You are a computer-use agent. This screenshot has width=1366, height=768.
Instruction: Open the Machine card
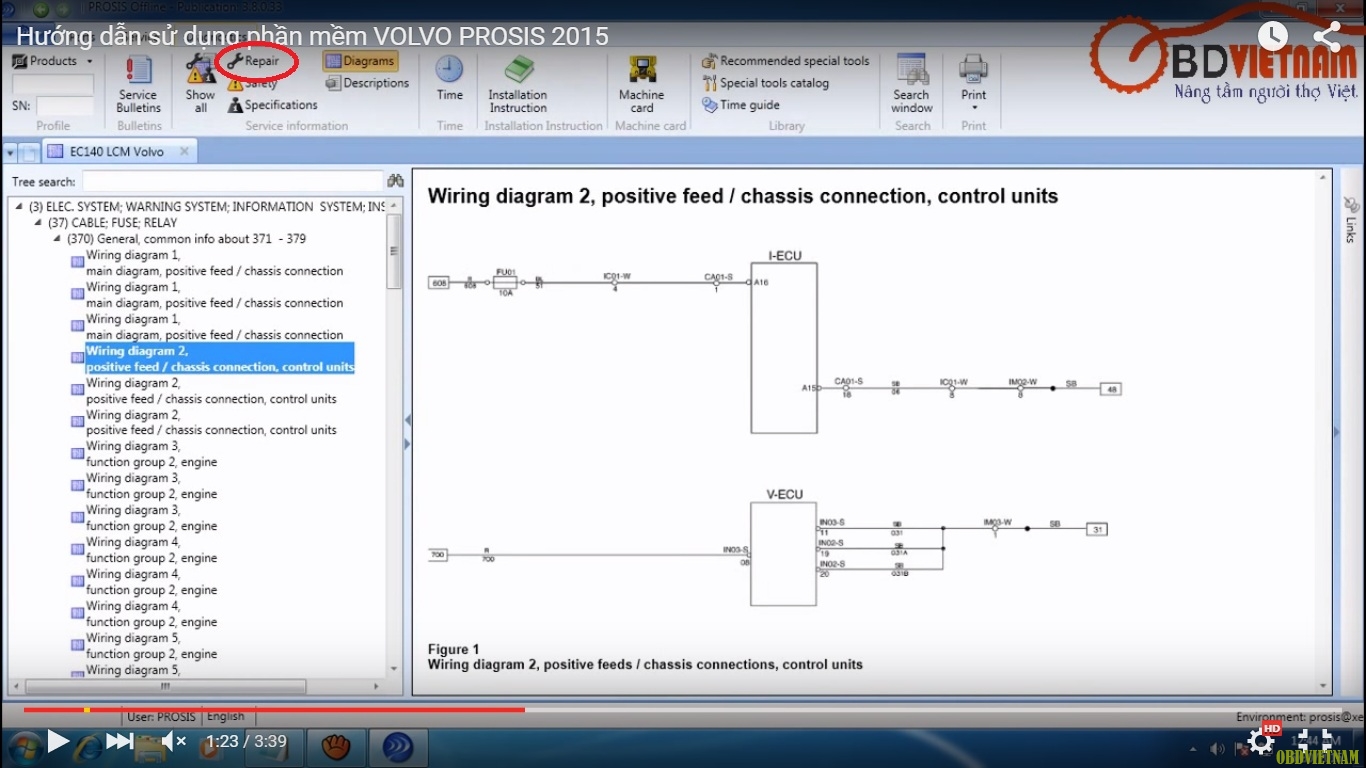click(x=642, y=84)
